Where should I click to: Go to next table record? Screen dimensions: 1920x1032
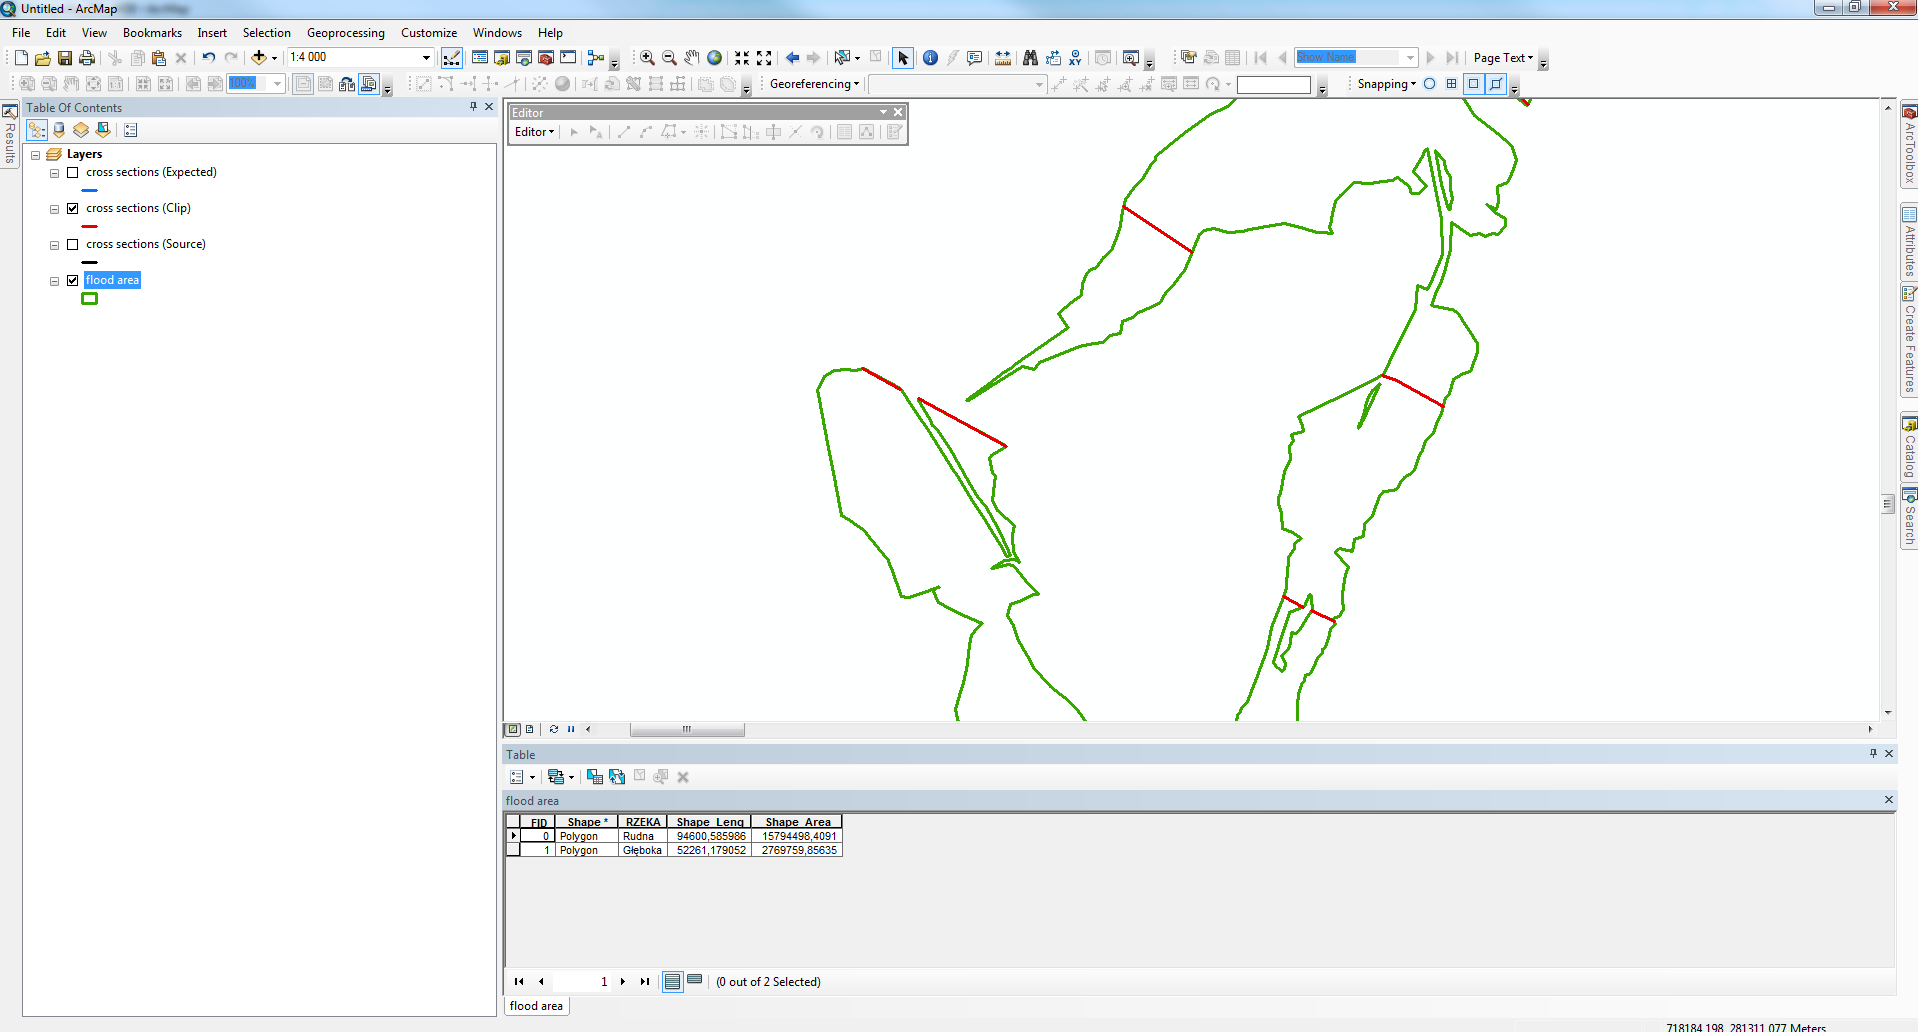pyautogui.click(x=622, y=981)
